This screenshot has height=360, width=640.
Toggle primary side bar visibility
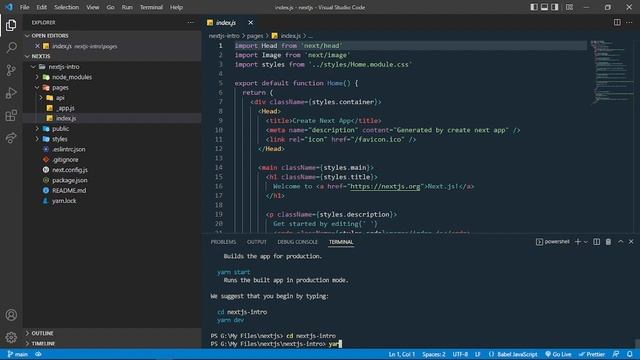click(534, 7)
